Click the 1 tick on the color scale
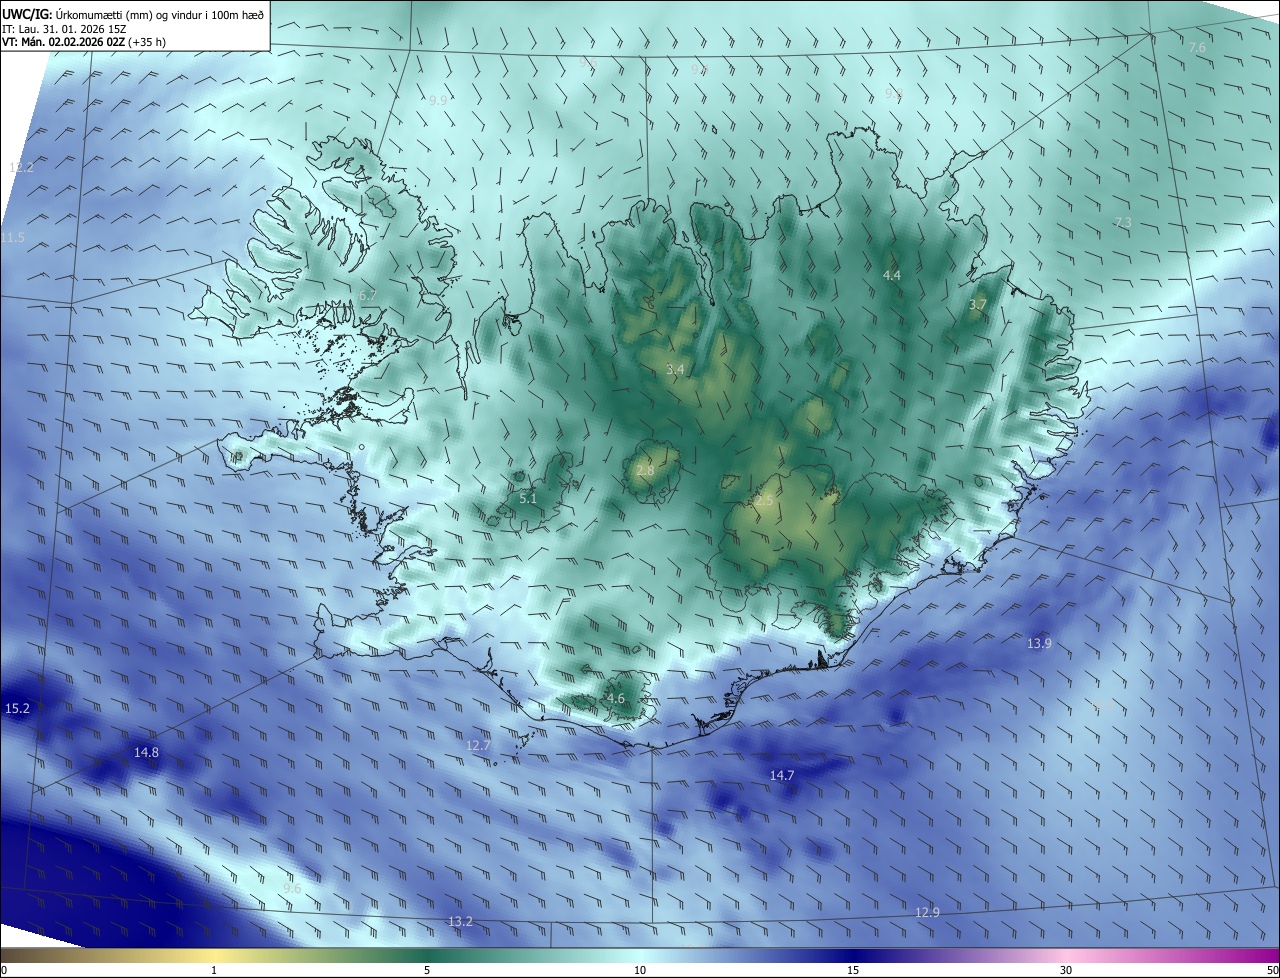Viewport: 1280px width, 978px height. point(214,970)
